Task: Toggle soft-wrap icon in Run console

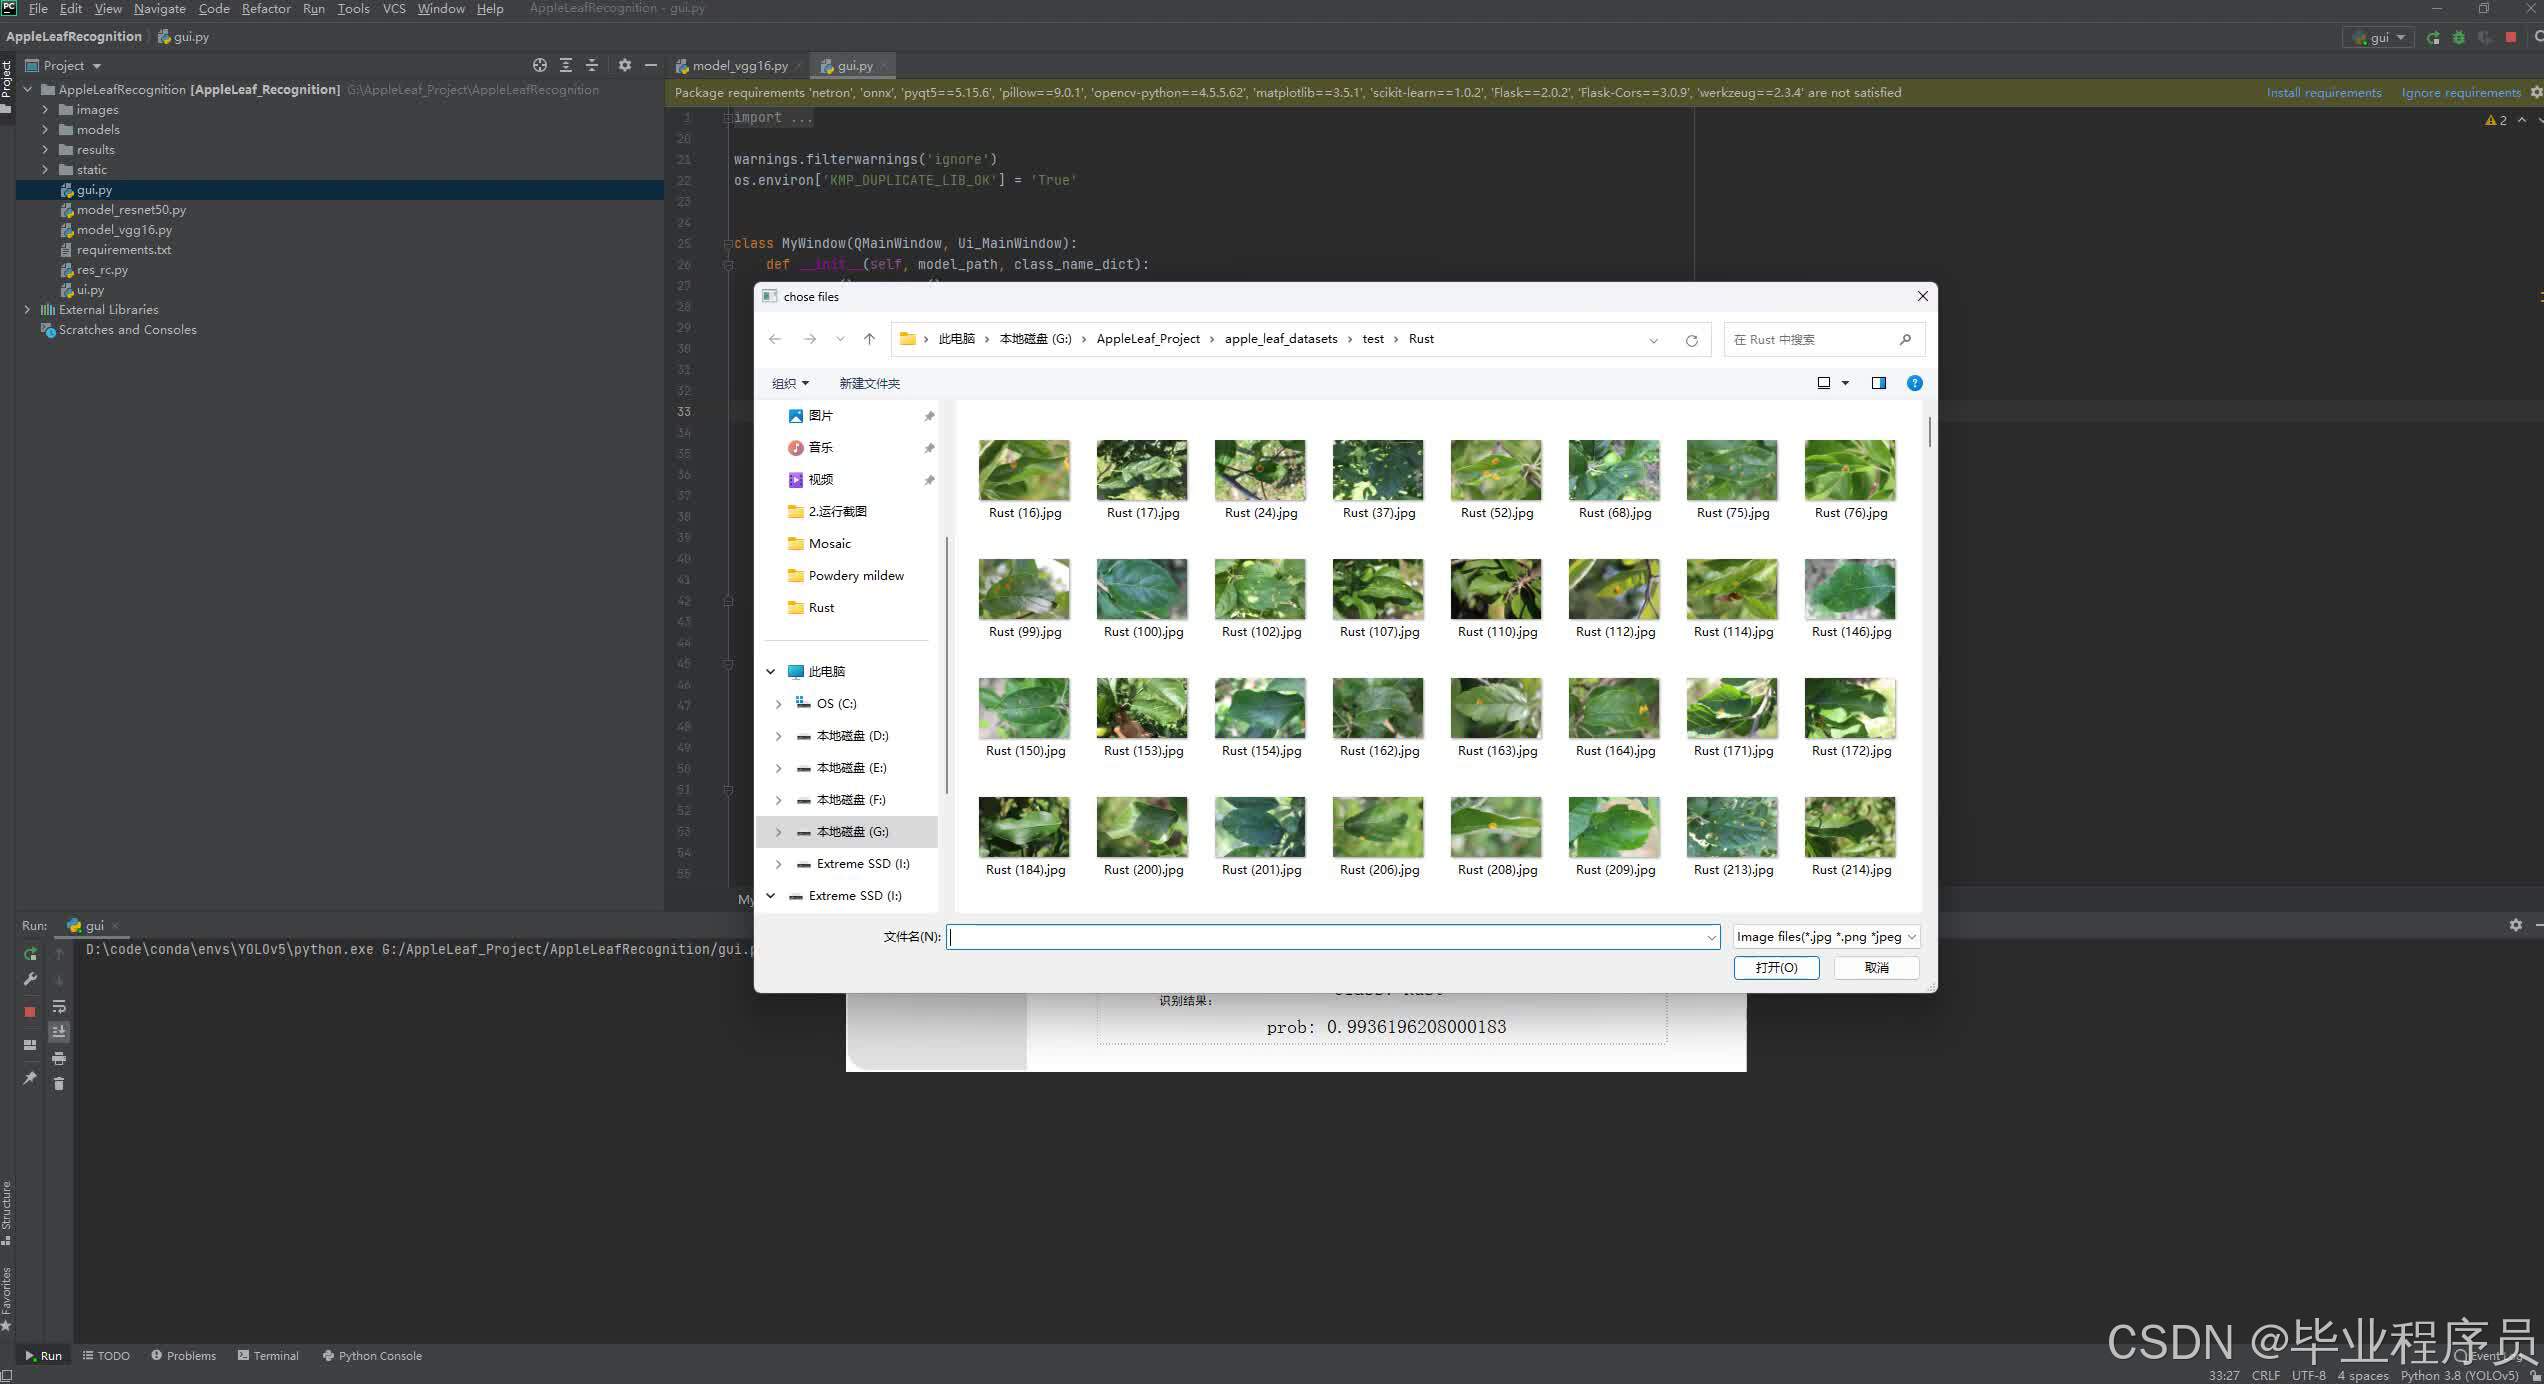Action: pos(59,1006)
